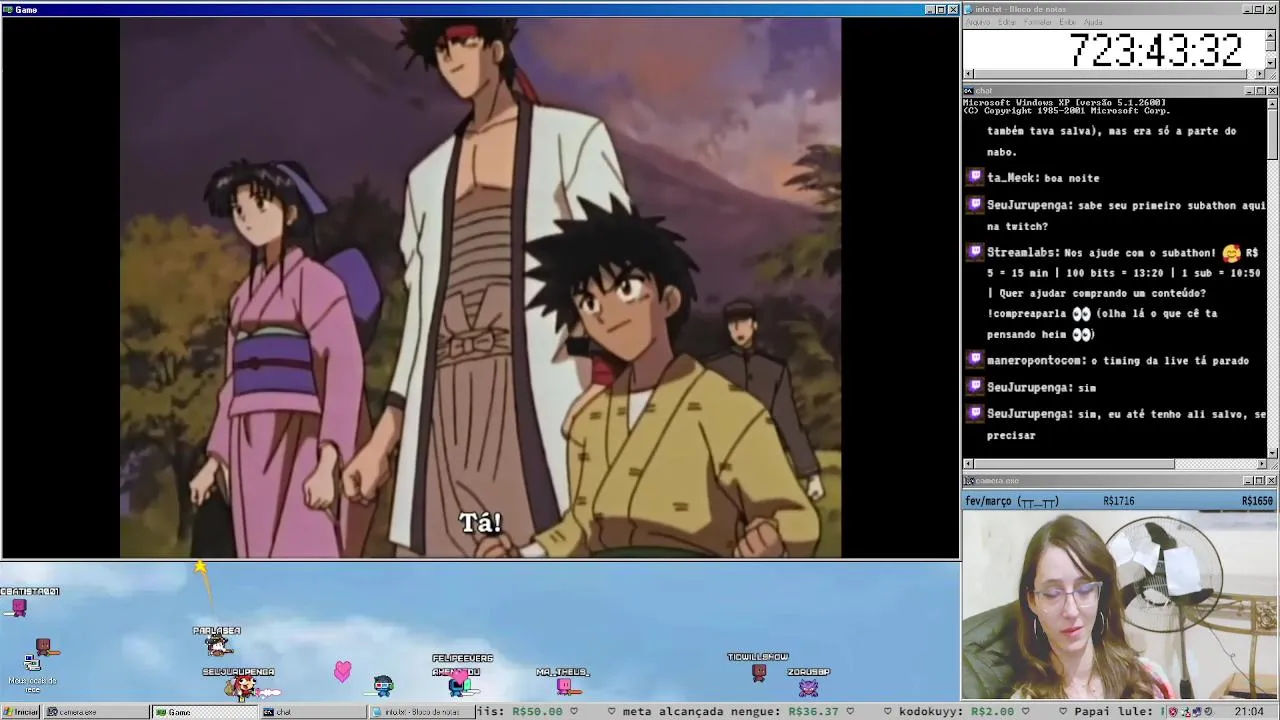Click the webcam feed in camera.exe
Image resolution: width=1280 pixels, height=720 pixels.
click(x=1120, y=606)
